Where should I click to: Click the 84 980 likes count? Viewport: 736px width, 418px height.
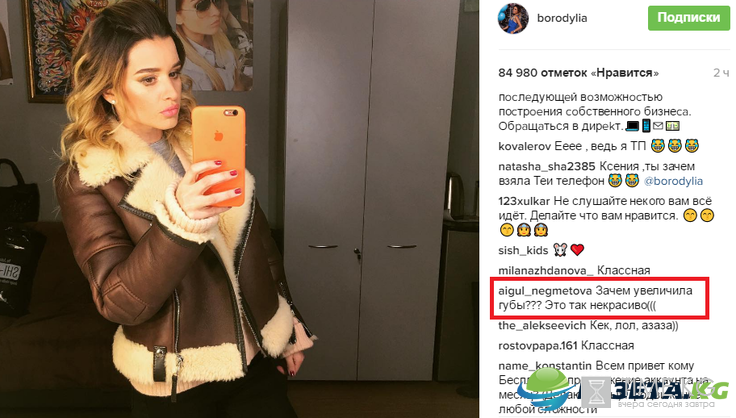point(578,73)
